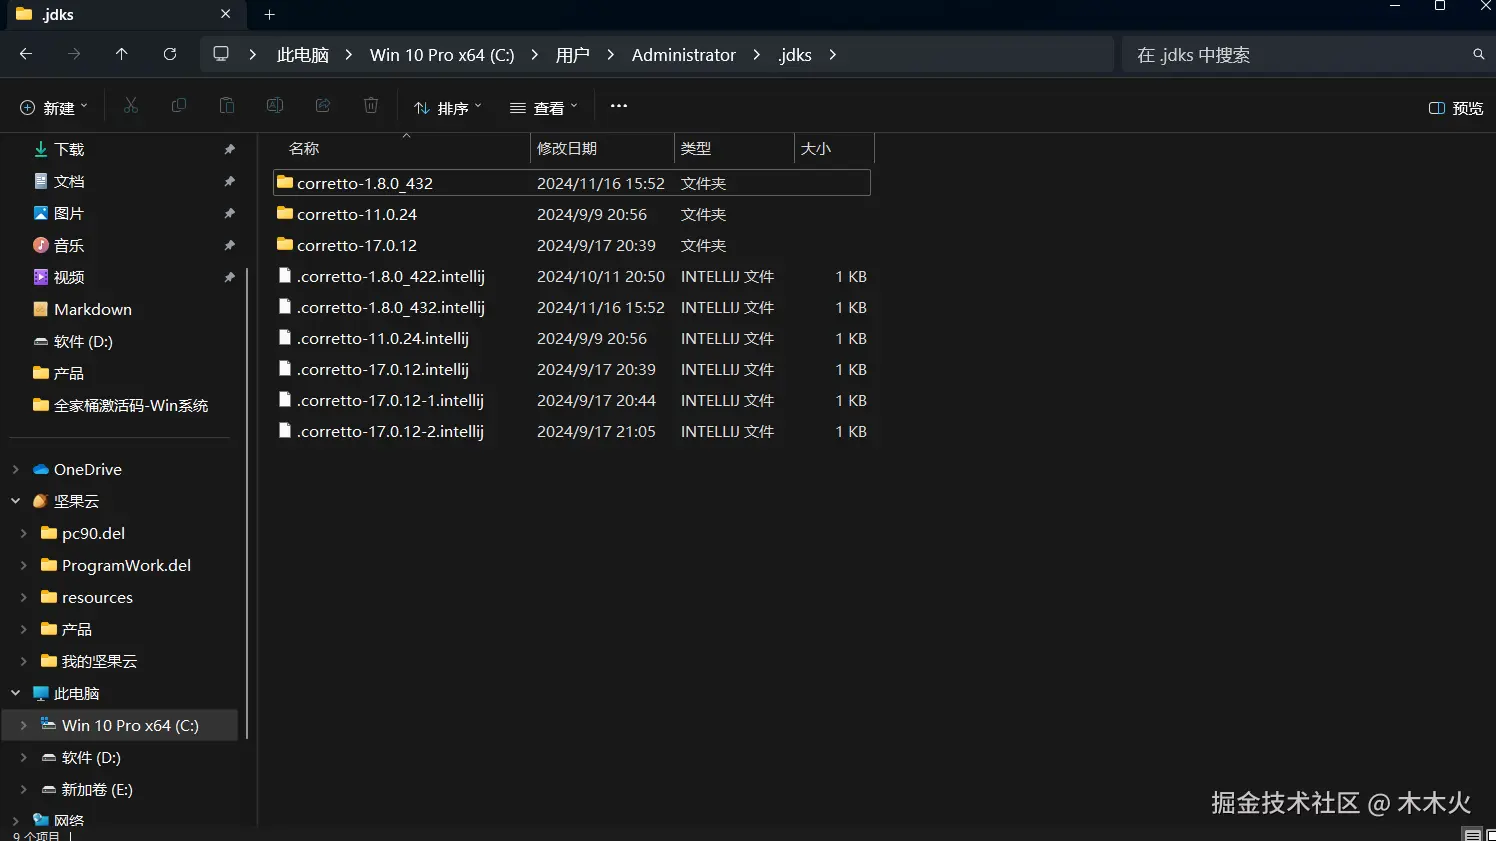Screen dimensions: 1496x841
Task: Unpin 视频 using its pin icon
Action: (x=229, y=277)
